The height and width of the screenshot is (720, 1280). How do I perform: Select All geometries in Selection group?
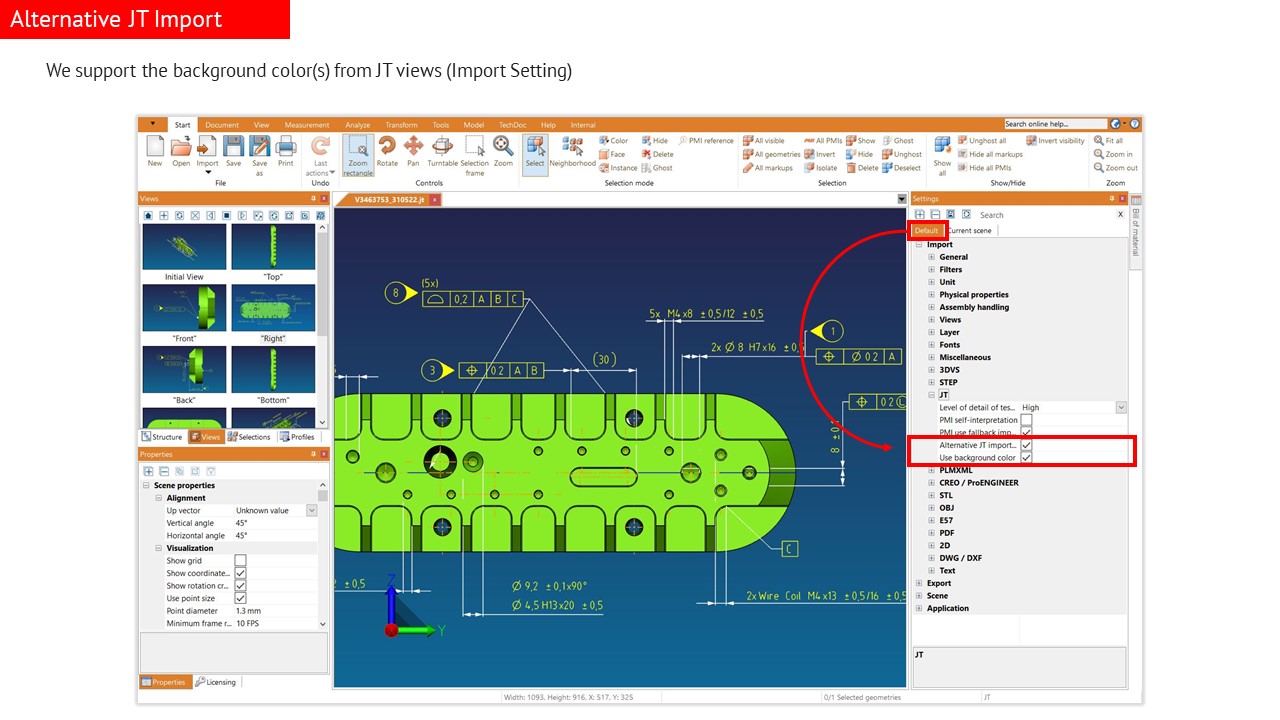(771, 154)
